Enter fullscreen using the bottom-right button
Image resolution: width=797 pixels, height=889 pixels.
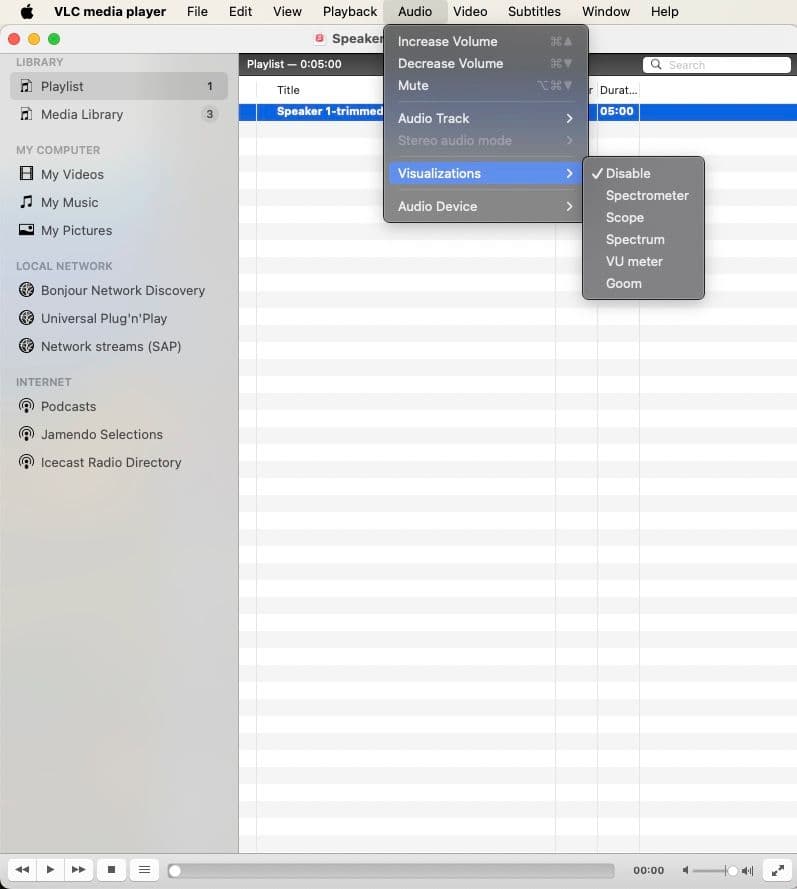777,870
